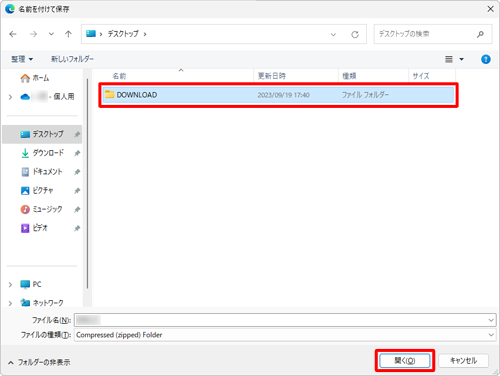Open ミュージック in the sidebar
This screenshot has height=376, width=500.
coord(47,209)
